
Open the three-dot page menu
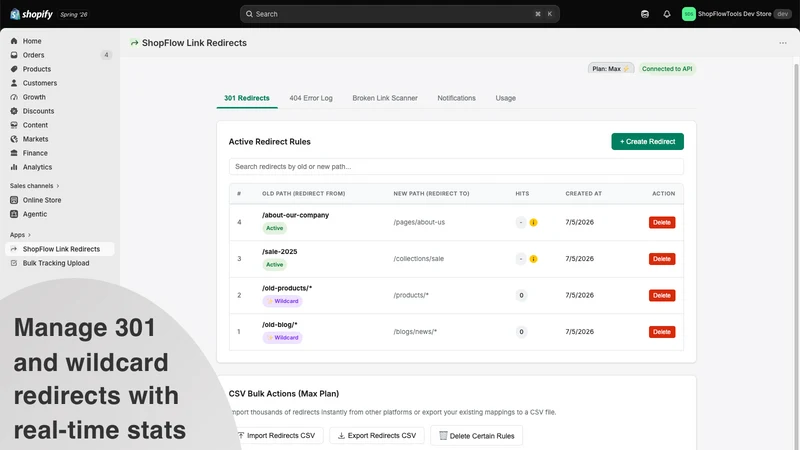[783, 43]
